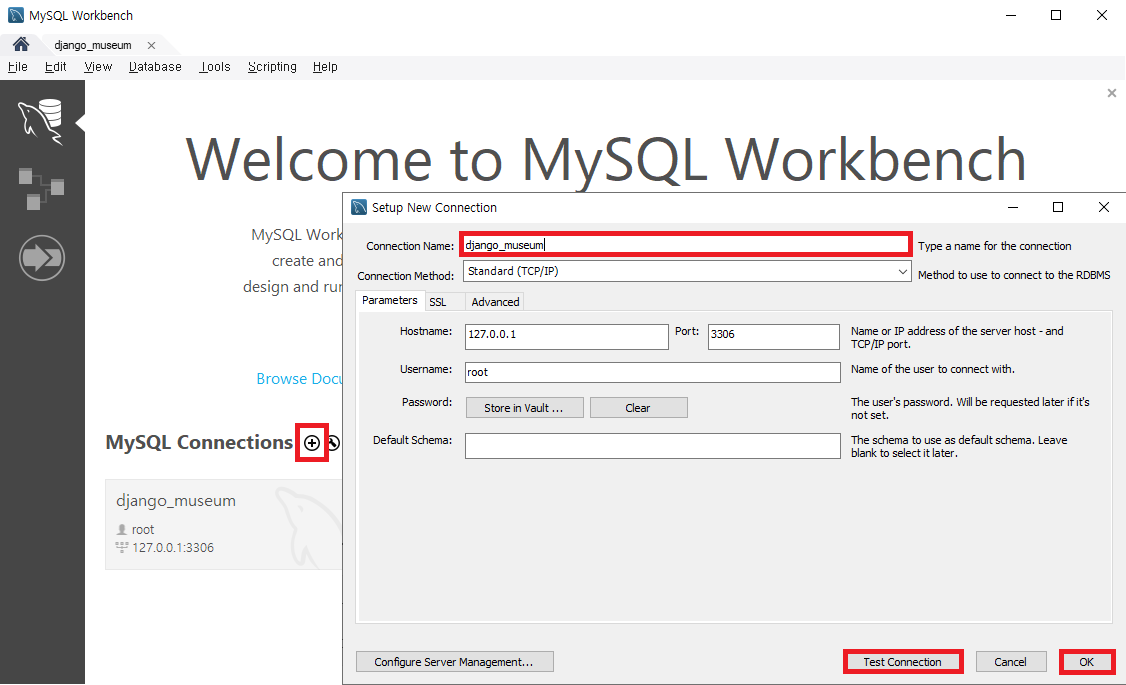This screenshot has height=685, width=1126.
Task: Click the '127.0.0.1:3306' tile text
Action: [x=173, y=548]
